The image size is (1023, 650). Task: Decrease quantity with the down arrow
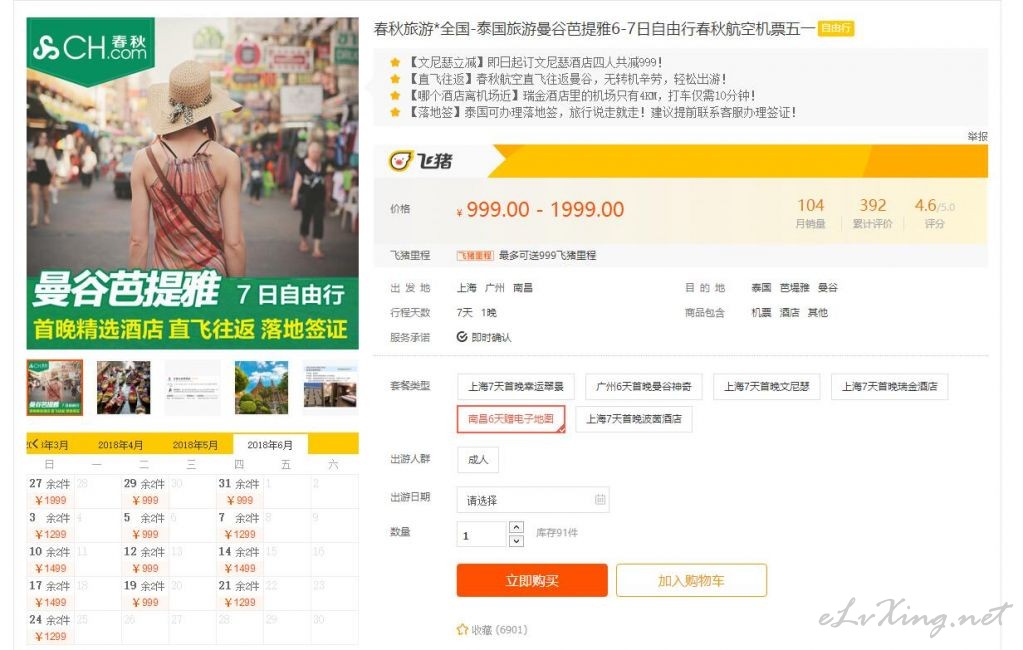[516, 540]
